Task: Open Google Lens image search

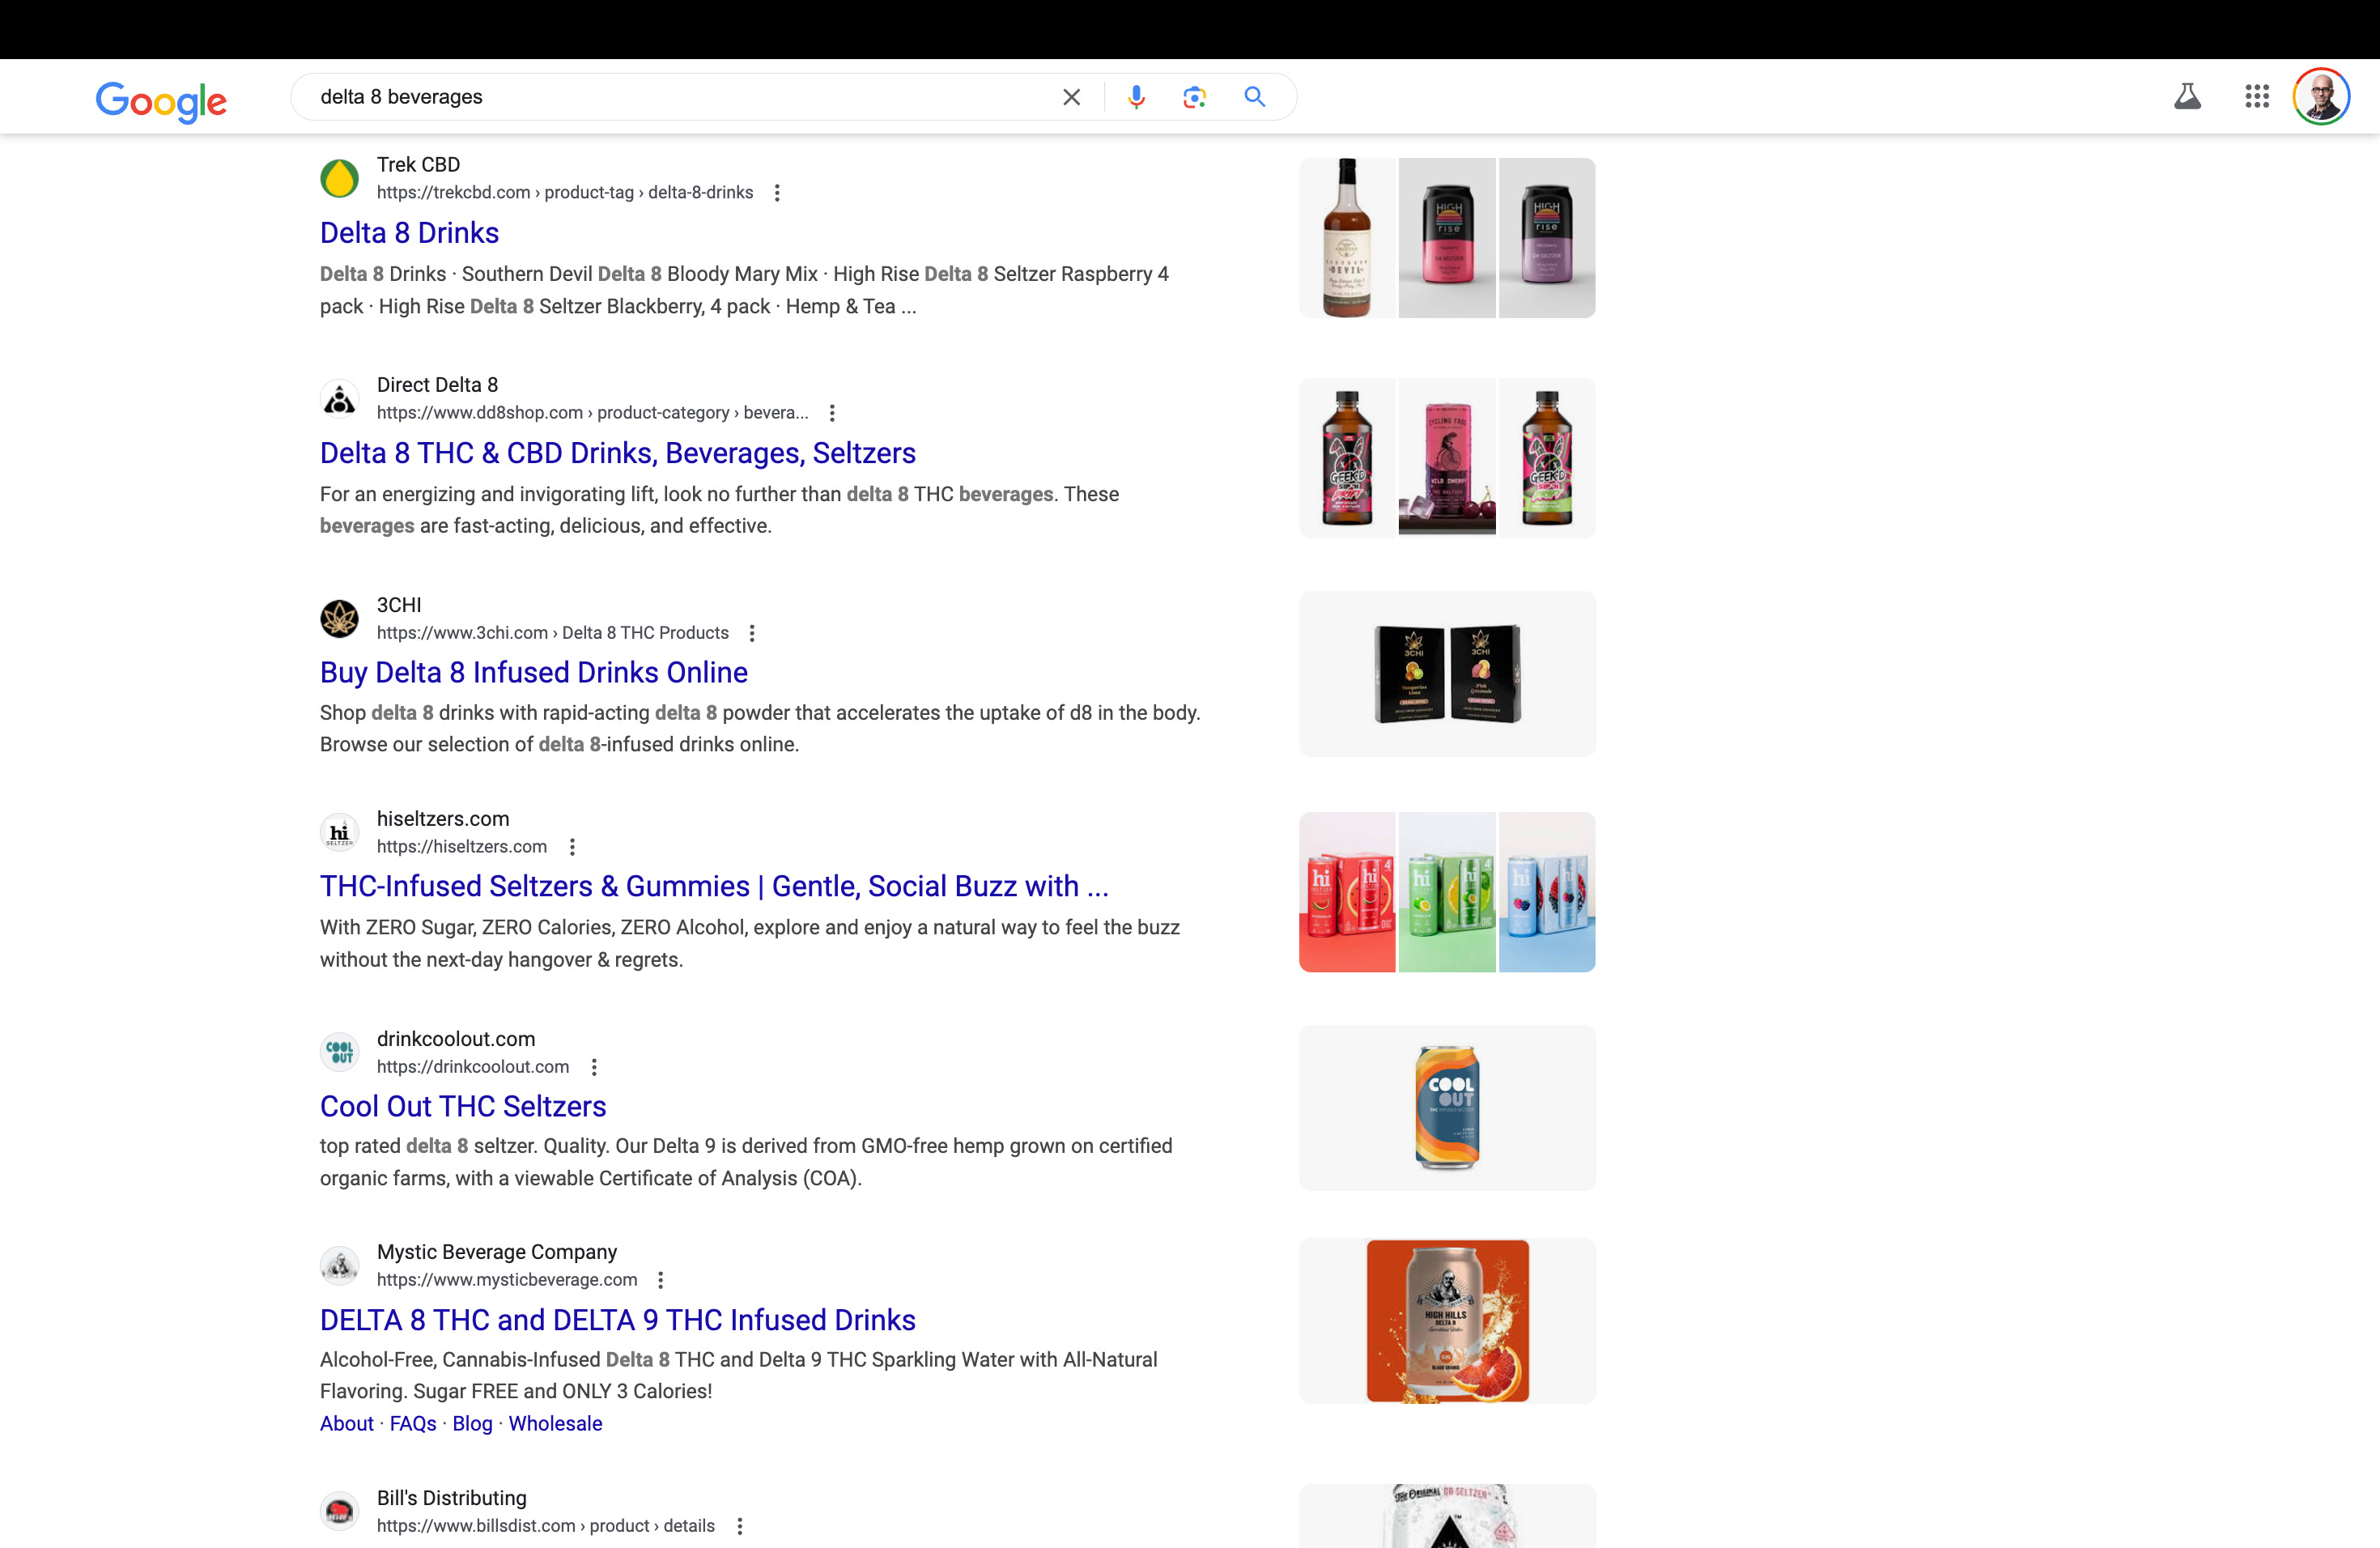Action: pyautogui.click(x=1194, y=97)
